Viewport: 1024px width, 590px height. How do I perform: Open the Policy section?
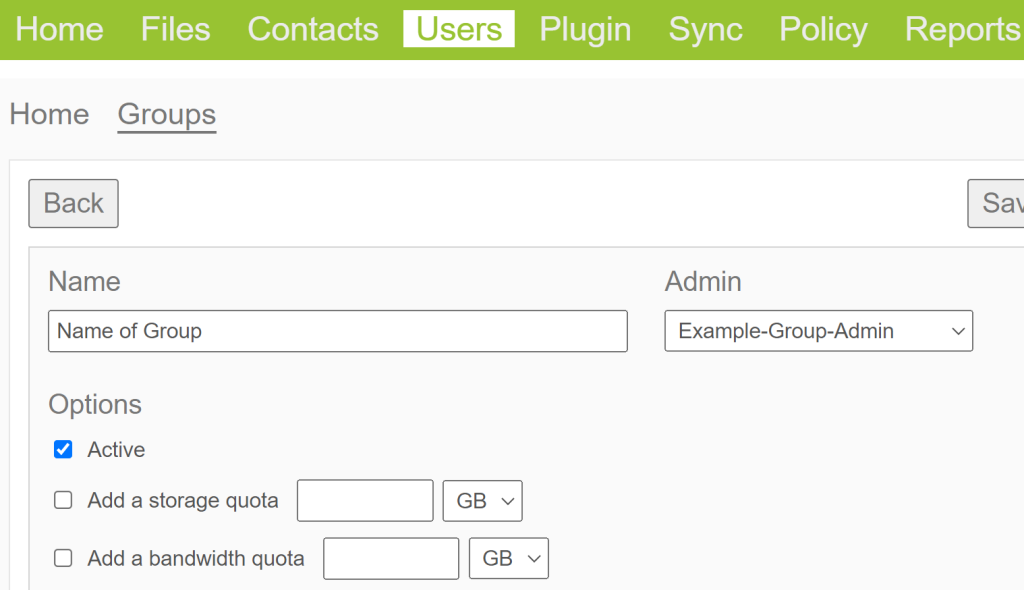point(822,30)
